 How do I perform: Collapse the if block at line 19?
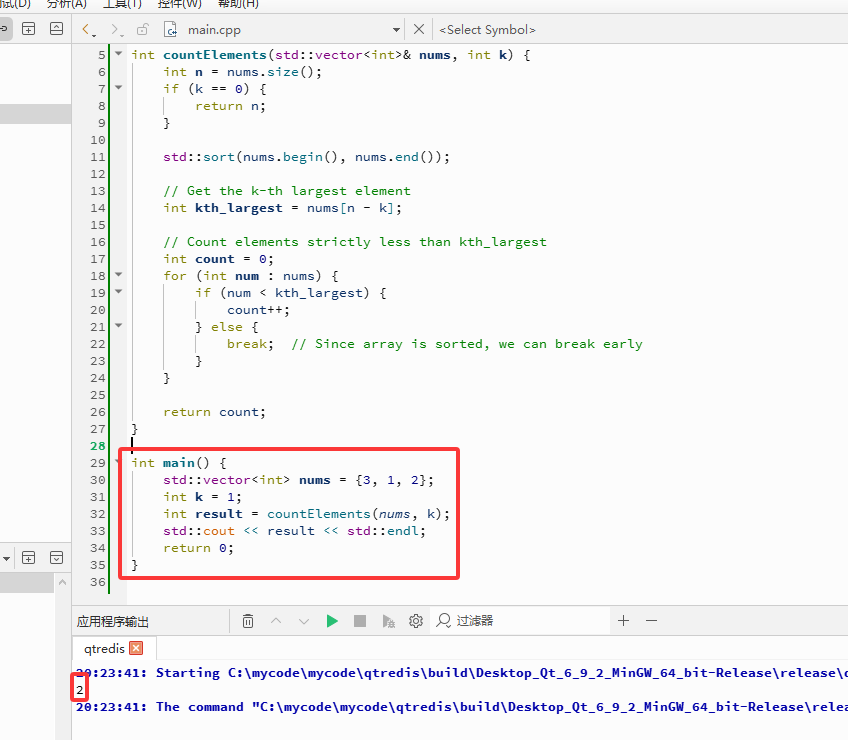tap(118, 292)
